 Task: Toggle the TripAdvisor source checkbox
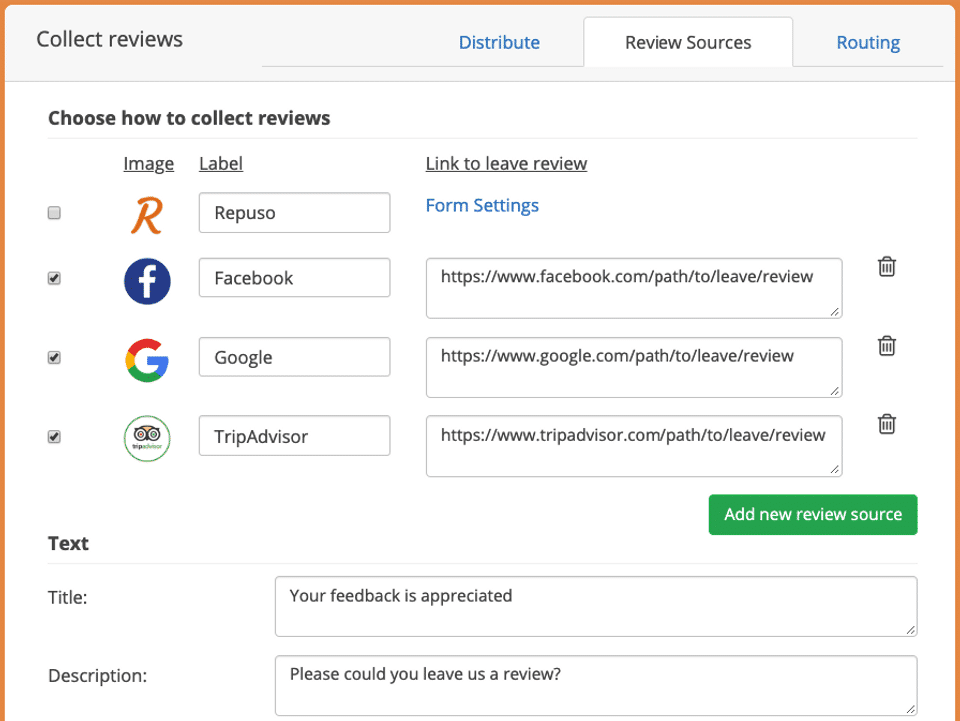coord(55,437)
